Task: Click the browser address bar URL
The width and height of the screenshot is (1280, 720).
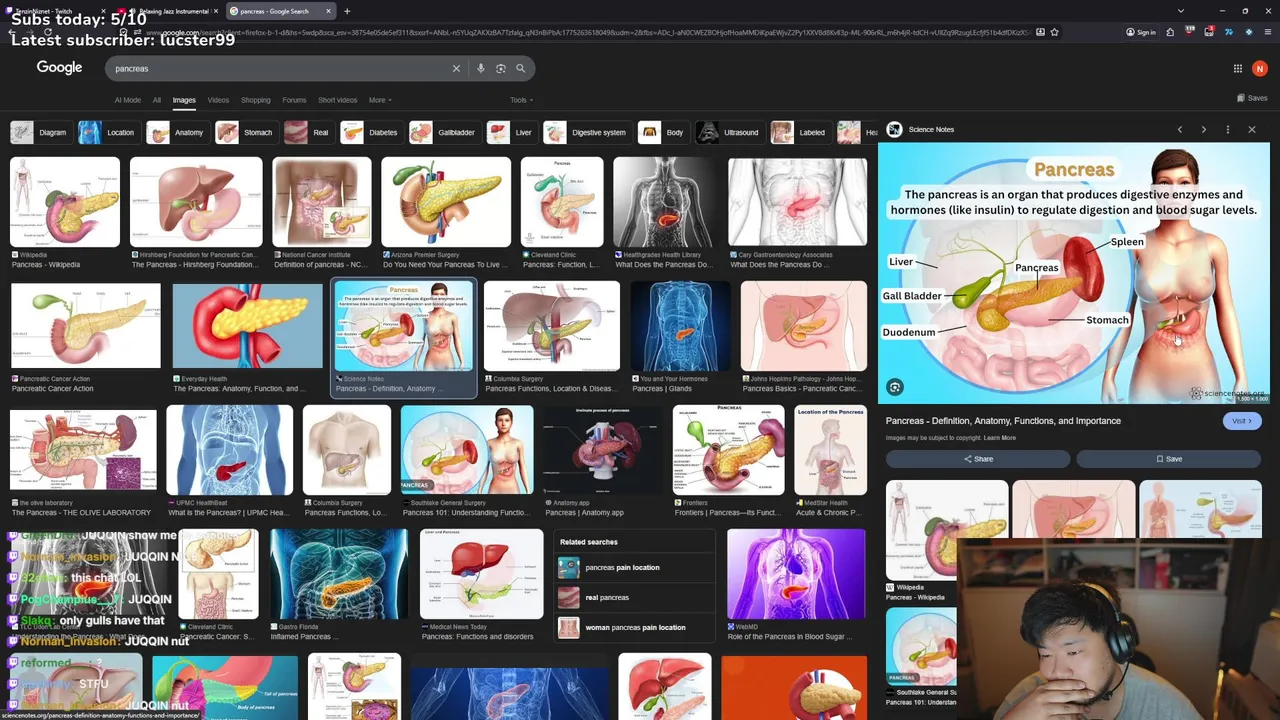Action: (x=590, y=32)
